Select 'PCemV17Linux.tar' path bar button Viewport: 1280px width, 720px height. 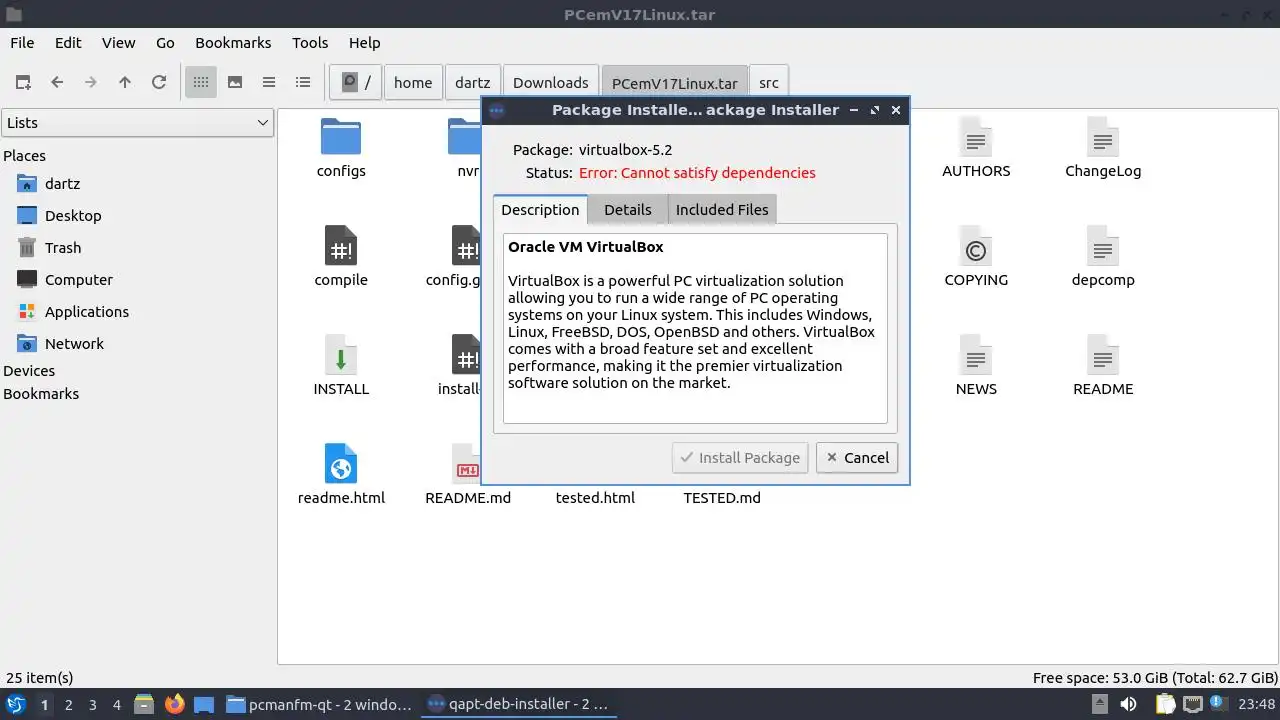tap(675, 83)
